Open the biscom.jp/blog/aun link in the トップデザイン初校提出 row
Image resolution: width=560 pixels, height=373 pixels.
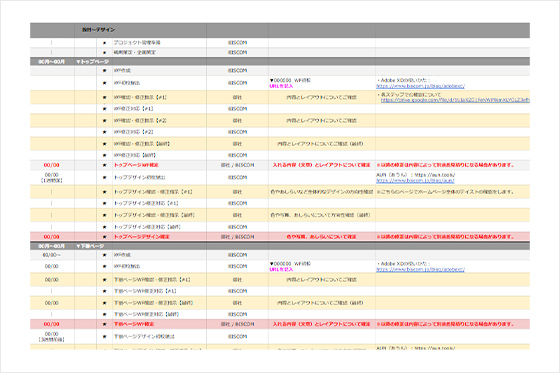point(415,180)
